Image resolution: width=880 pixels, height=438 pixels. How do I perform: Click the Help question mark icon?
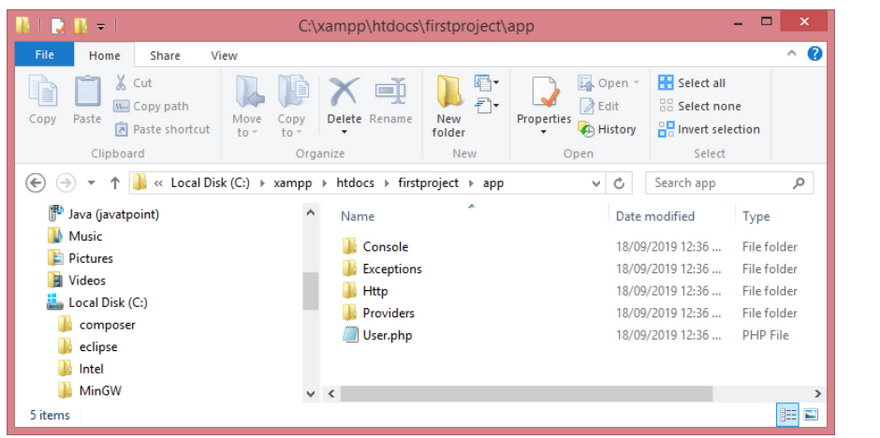814,55
